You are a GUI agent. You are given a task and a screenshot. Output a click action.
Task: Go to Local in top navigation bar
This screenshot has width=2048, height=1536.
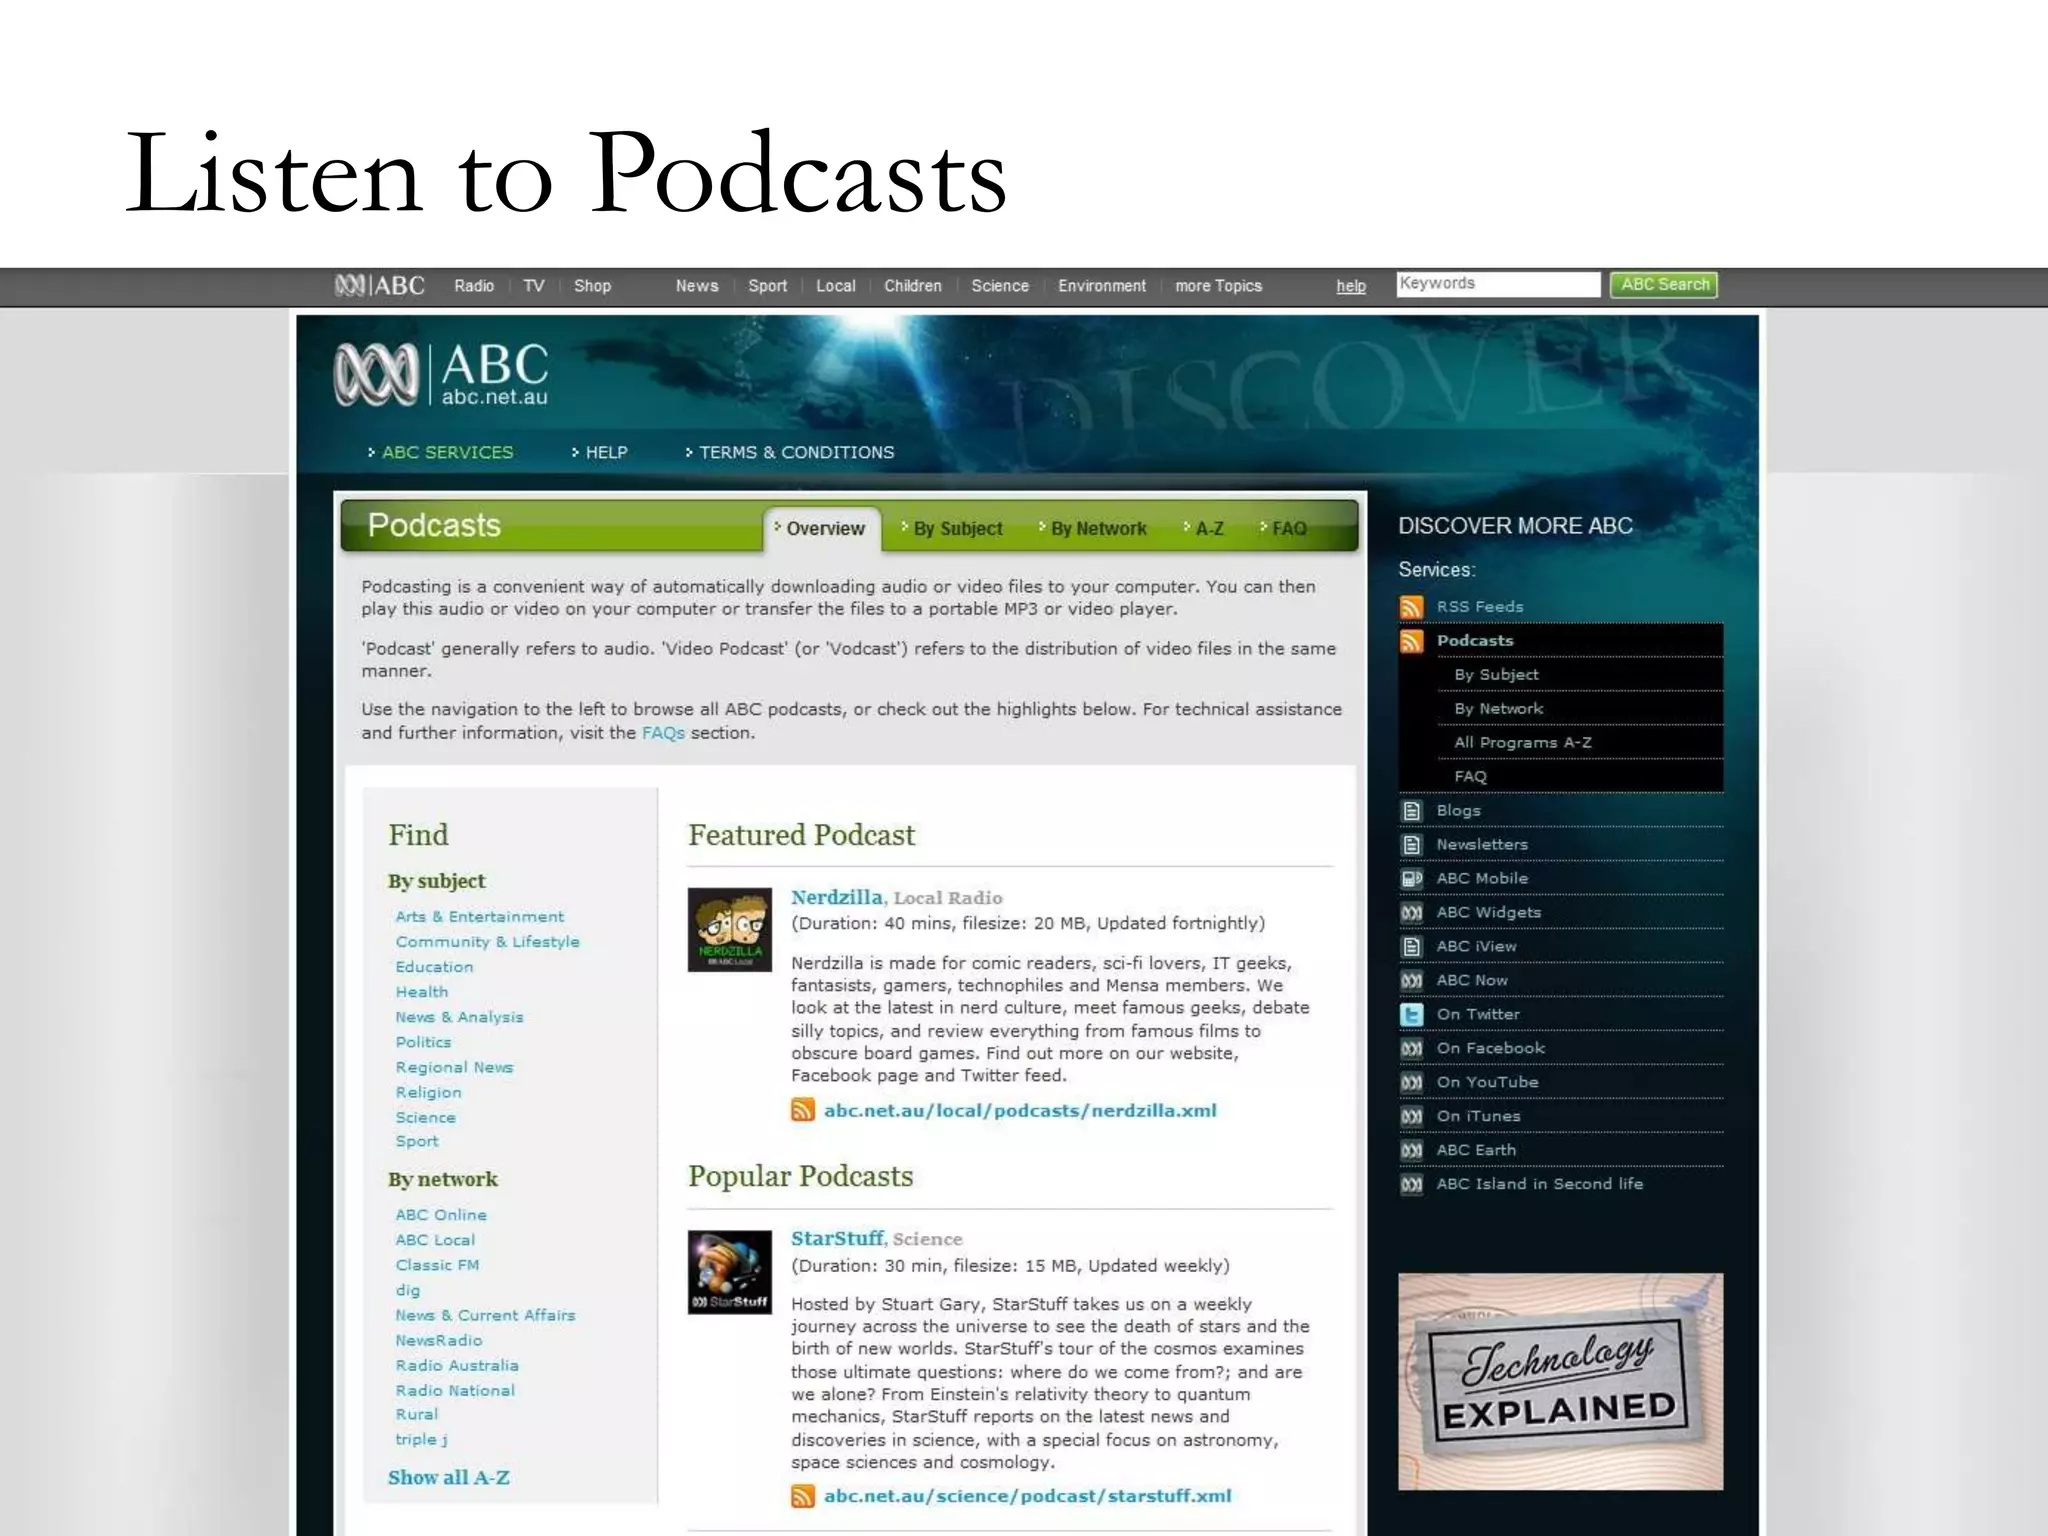[836, 286]
